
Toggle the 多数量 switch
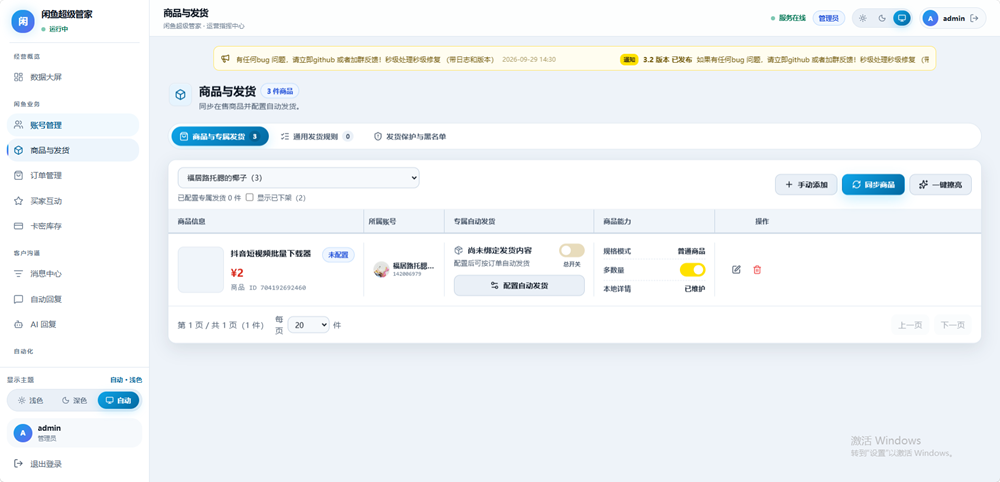[x=693, y=270]
